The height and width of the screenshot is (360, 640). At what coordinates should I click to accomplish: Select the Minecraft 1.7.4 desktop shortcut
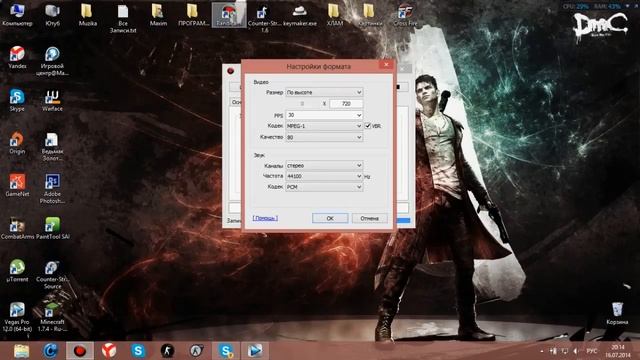point(52,317)
